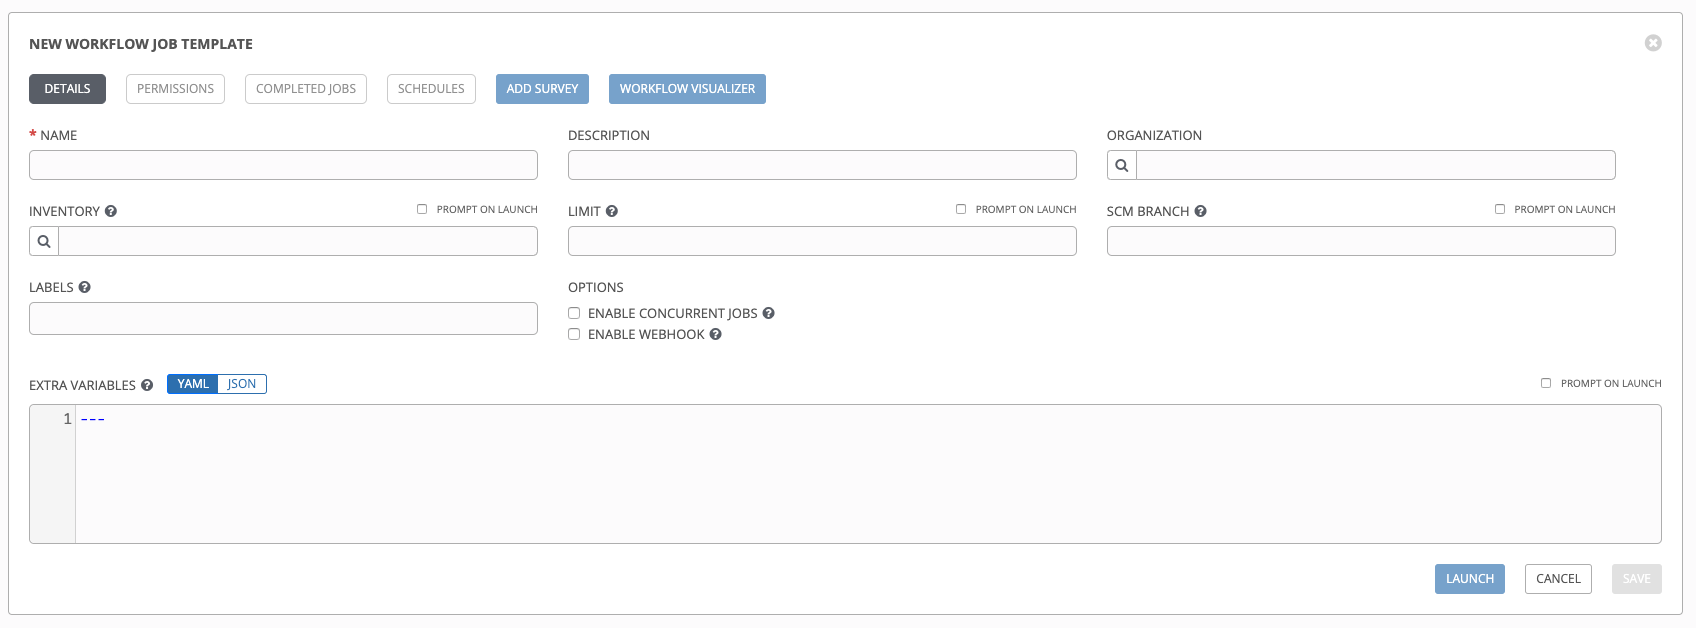The height and width of the screenshot is (628, 1696).
Task: Check Prompt on Launch for Inventory
Action: (x=422, y=209)
